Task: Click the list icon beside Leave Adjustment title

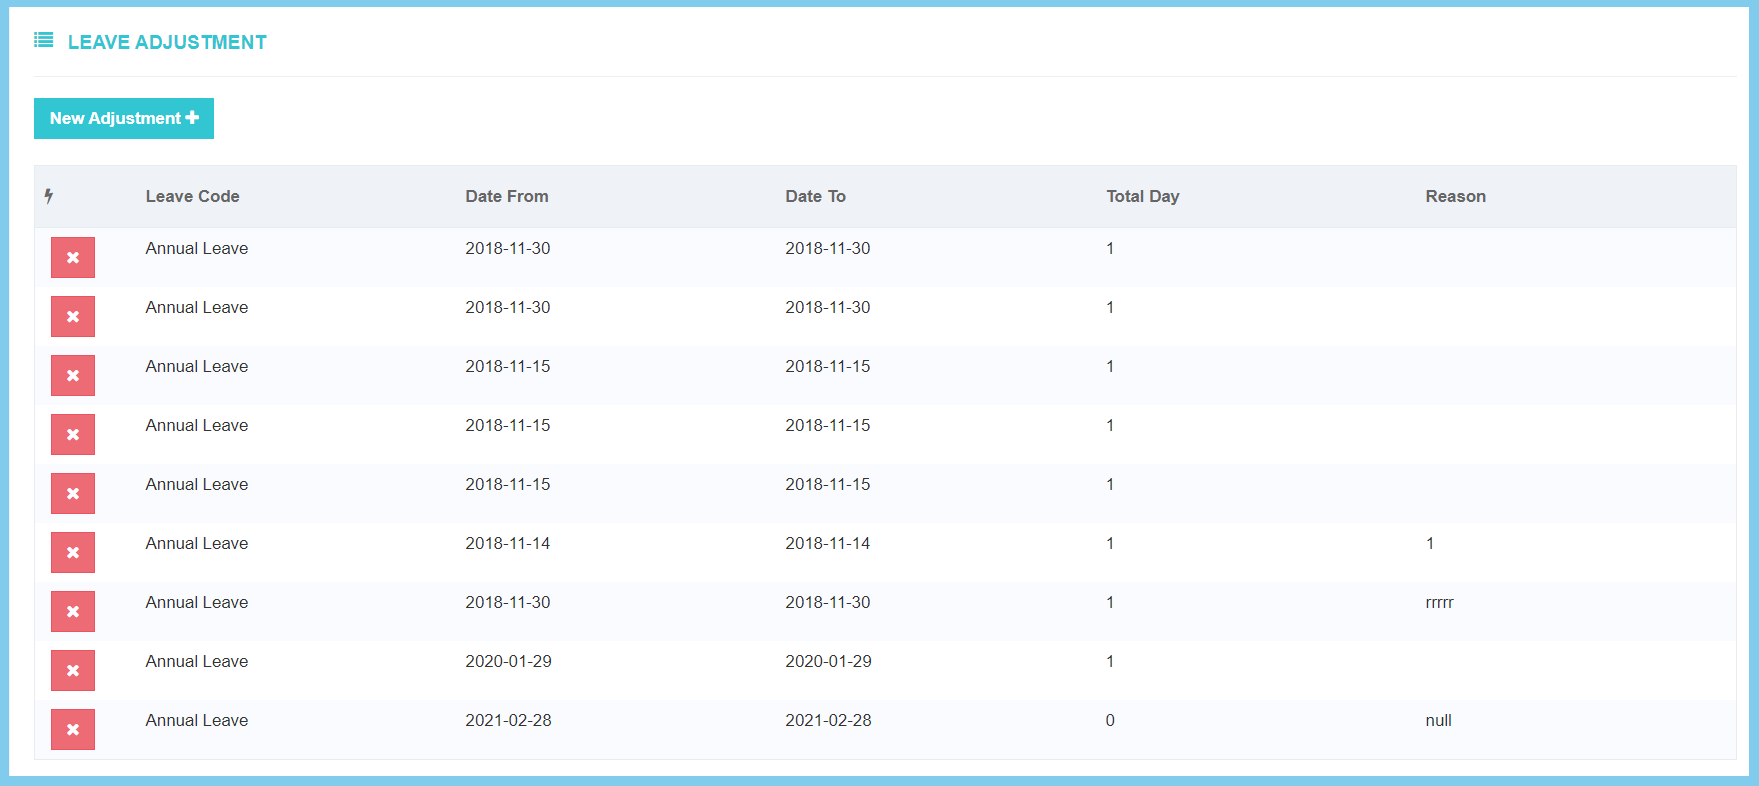Action: [x=43, y=40]
